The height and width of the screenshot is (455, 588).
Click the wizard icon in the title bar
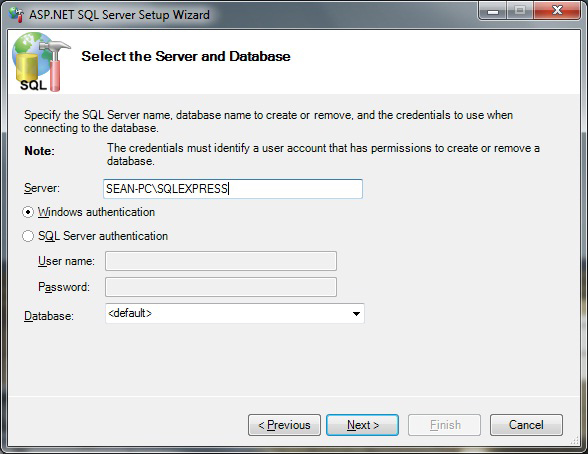point(16,15)
